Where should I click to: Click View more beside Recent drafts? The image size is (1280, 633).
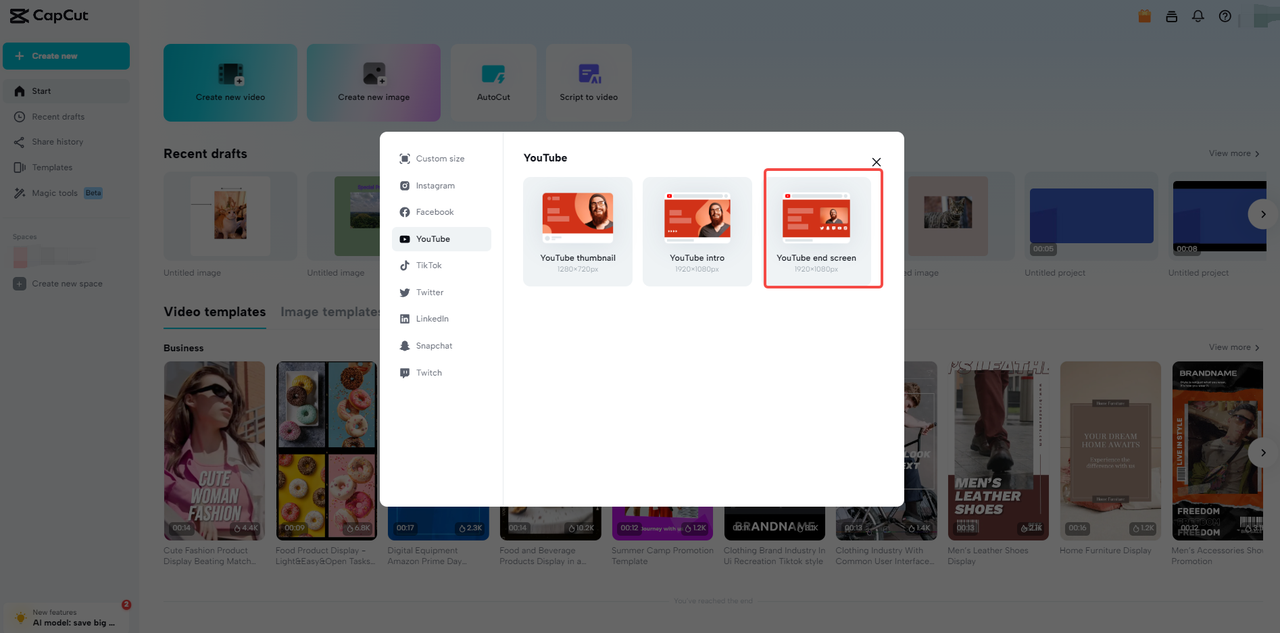[1234, 154]
